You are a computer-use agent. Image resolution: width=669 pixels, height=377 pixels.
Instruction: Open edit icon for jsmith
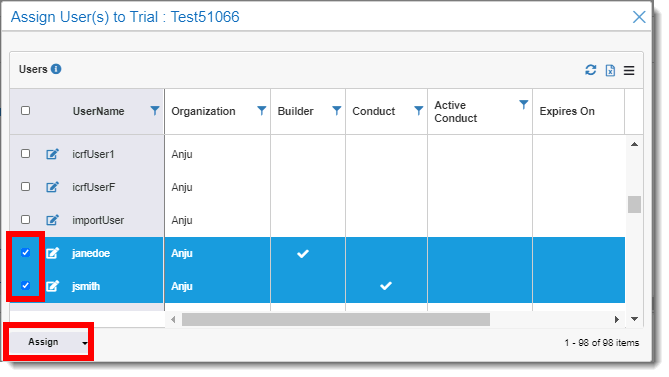pos(52,286)
